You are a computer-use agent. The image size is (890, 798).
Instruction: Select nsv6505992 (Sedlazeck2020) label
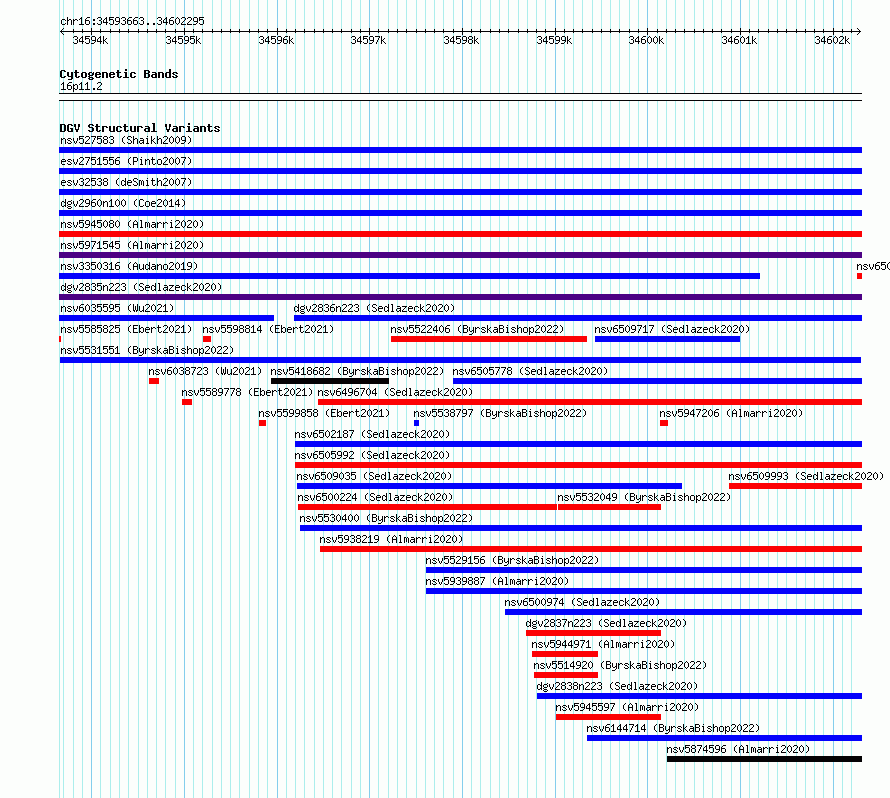(x=372, y=455)
